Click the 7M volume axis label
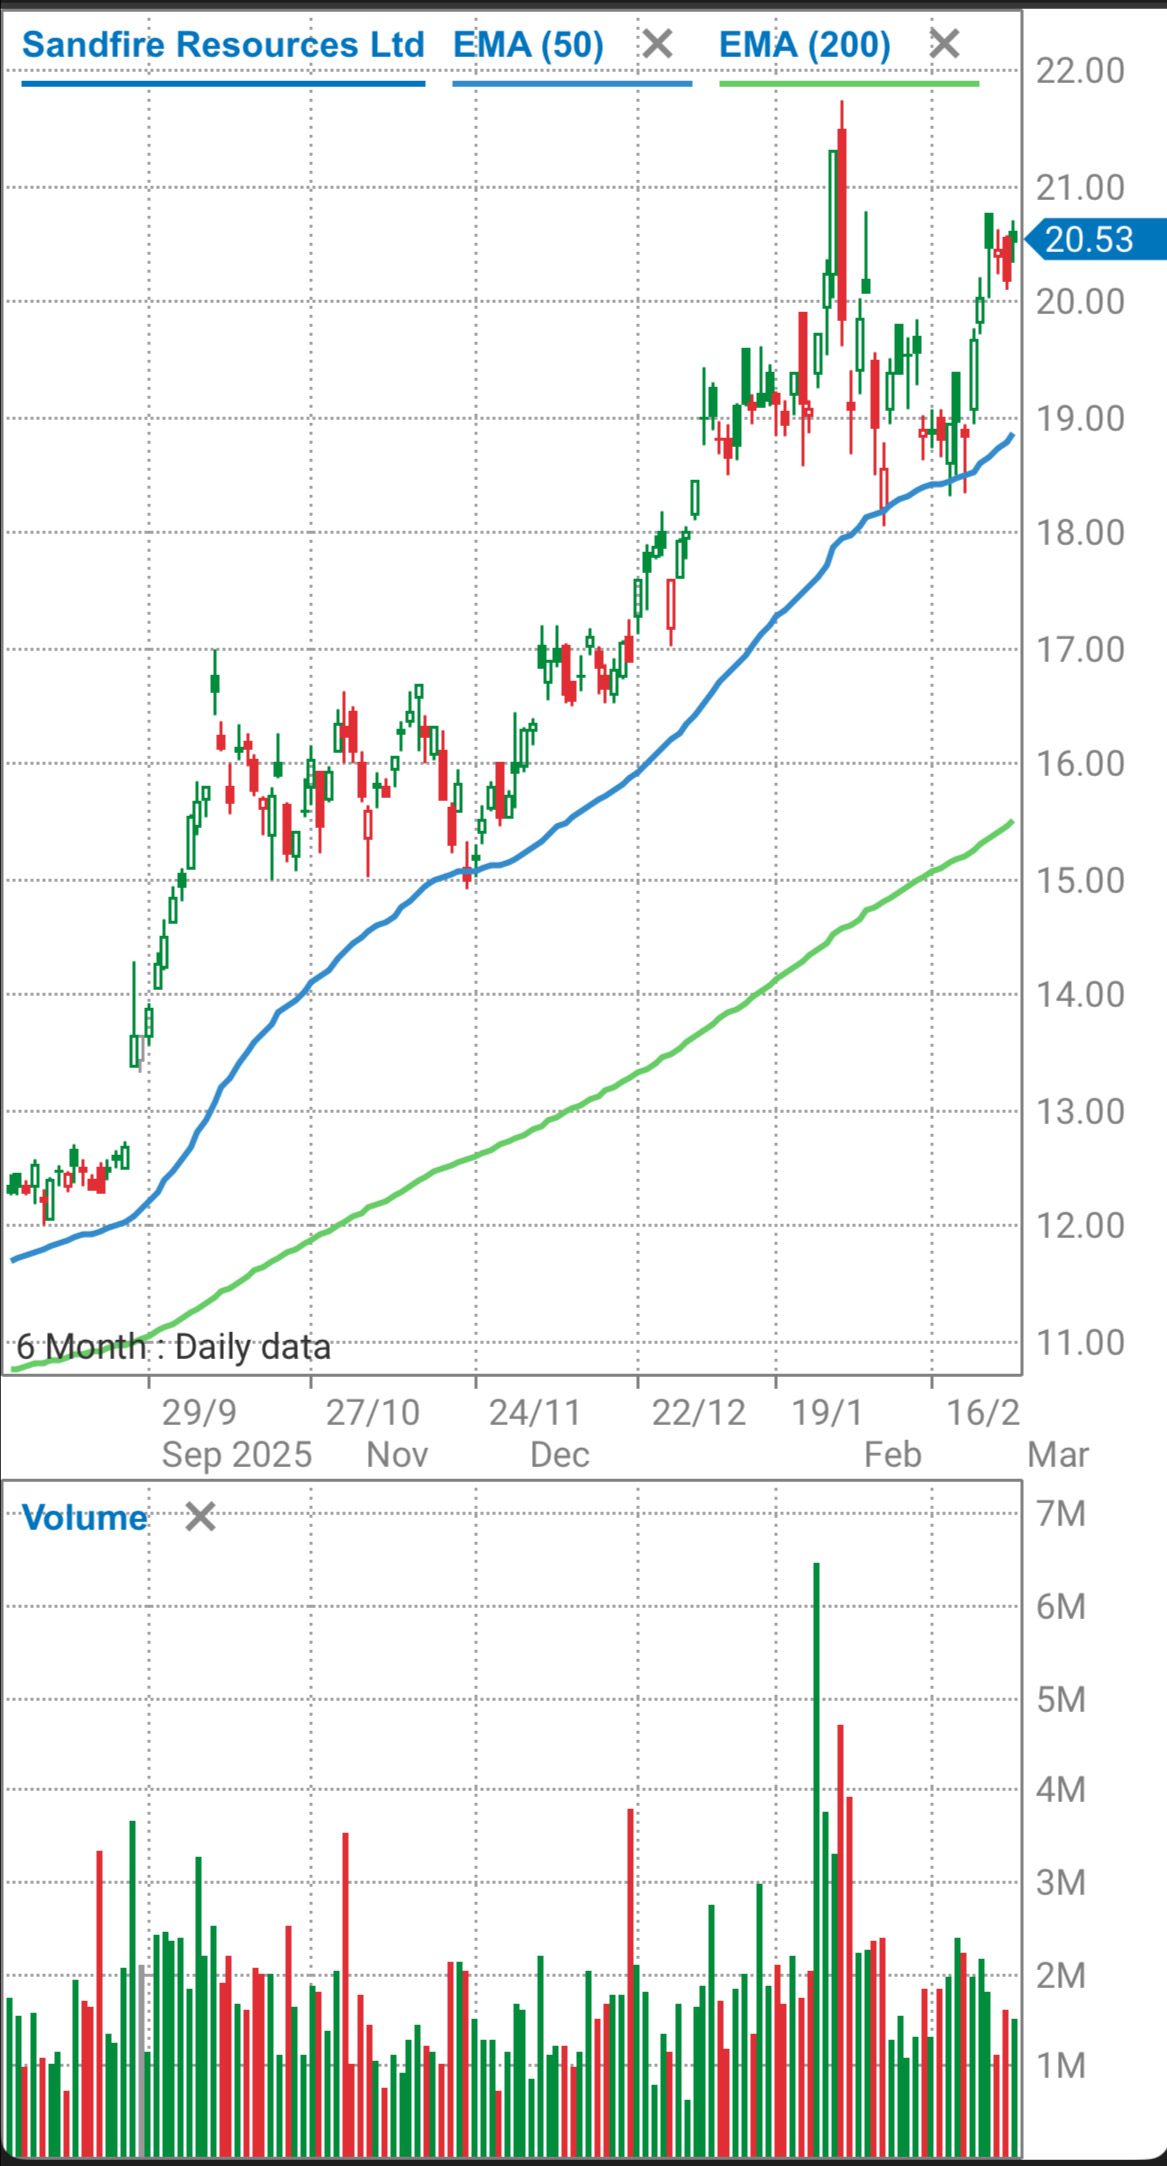 [1061, 1514]
